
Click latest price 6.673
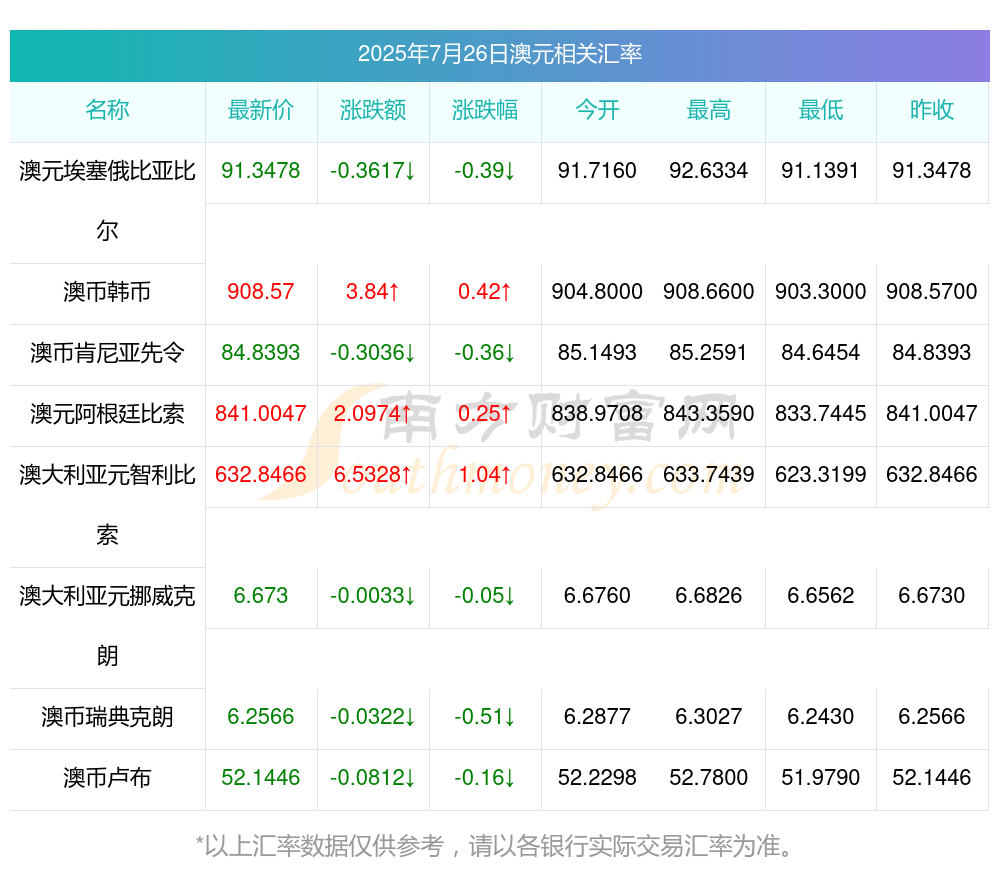[x=261, y=596]
